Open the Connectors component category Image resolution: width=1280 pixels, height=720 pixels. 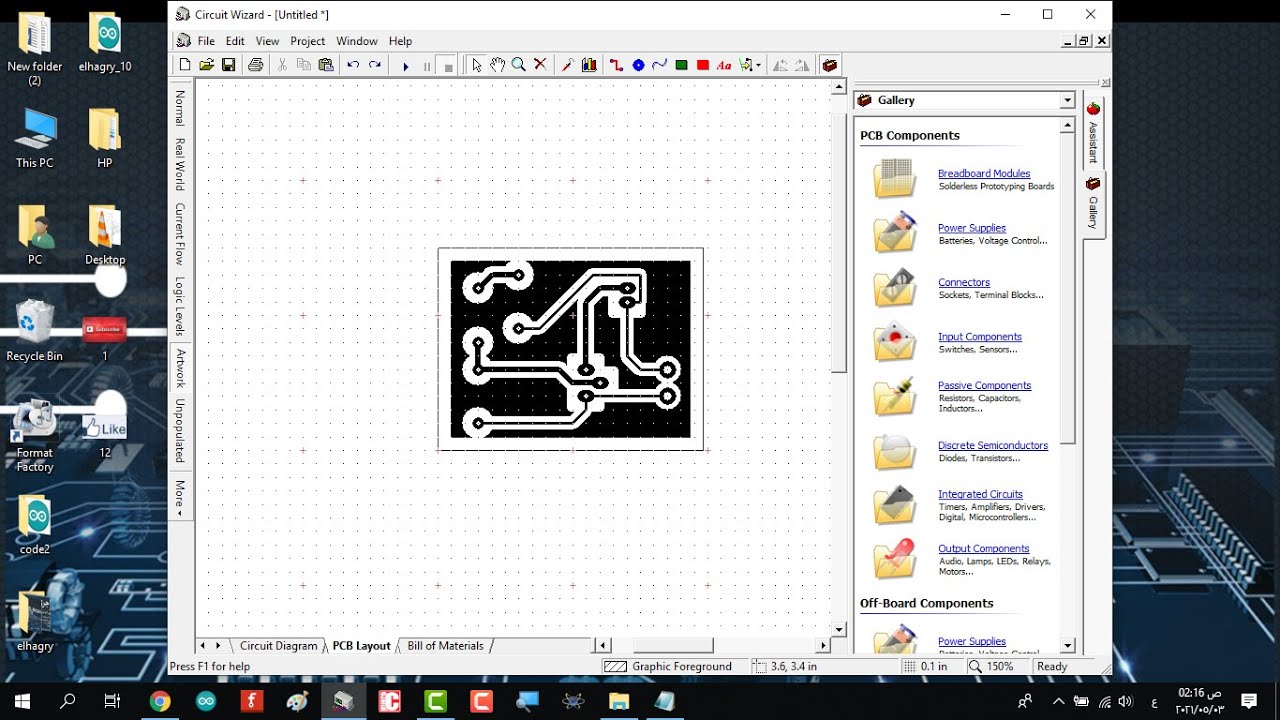(964, 282)
